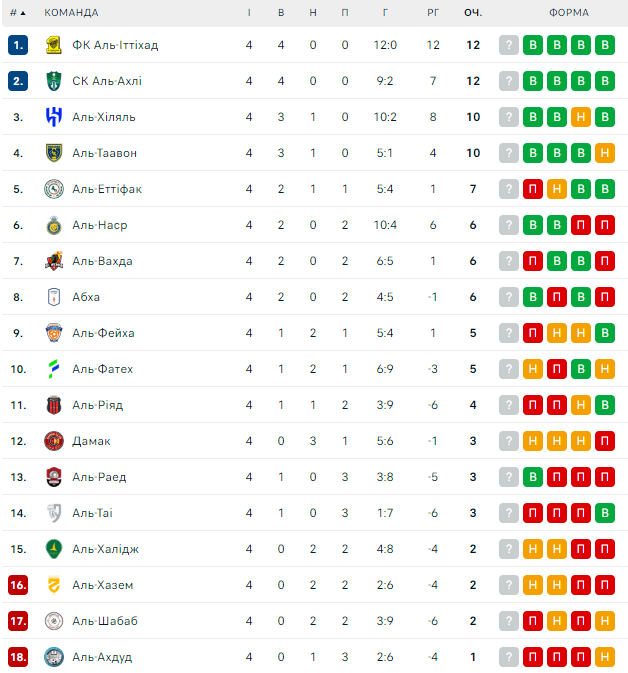The height and width of the screenshot is (673, 628).
Task: Click Аль-Хіляль's orange Н draw badge
Action: pyautogui.click(x=581, y=117)
